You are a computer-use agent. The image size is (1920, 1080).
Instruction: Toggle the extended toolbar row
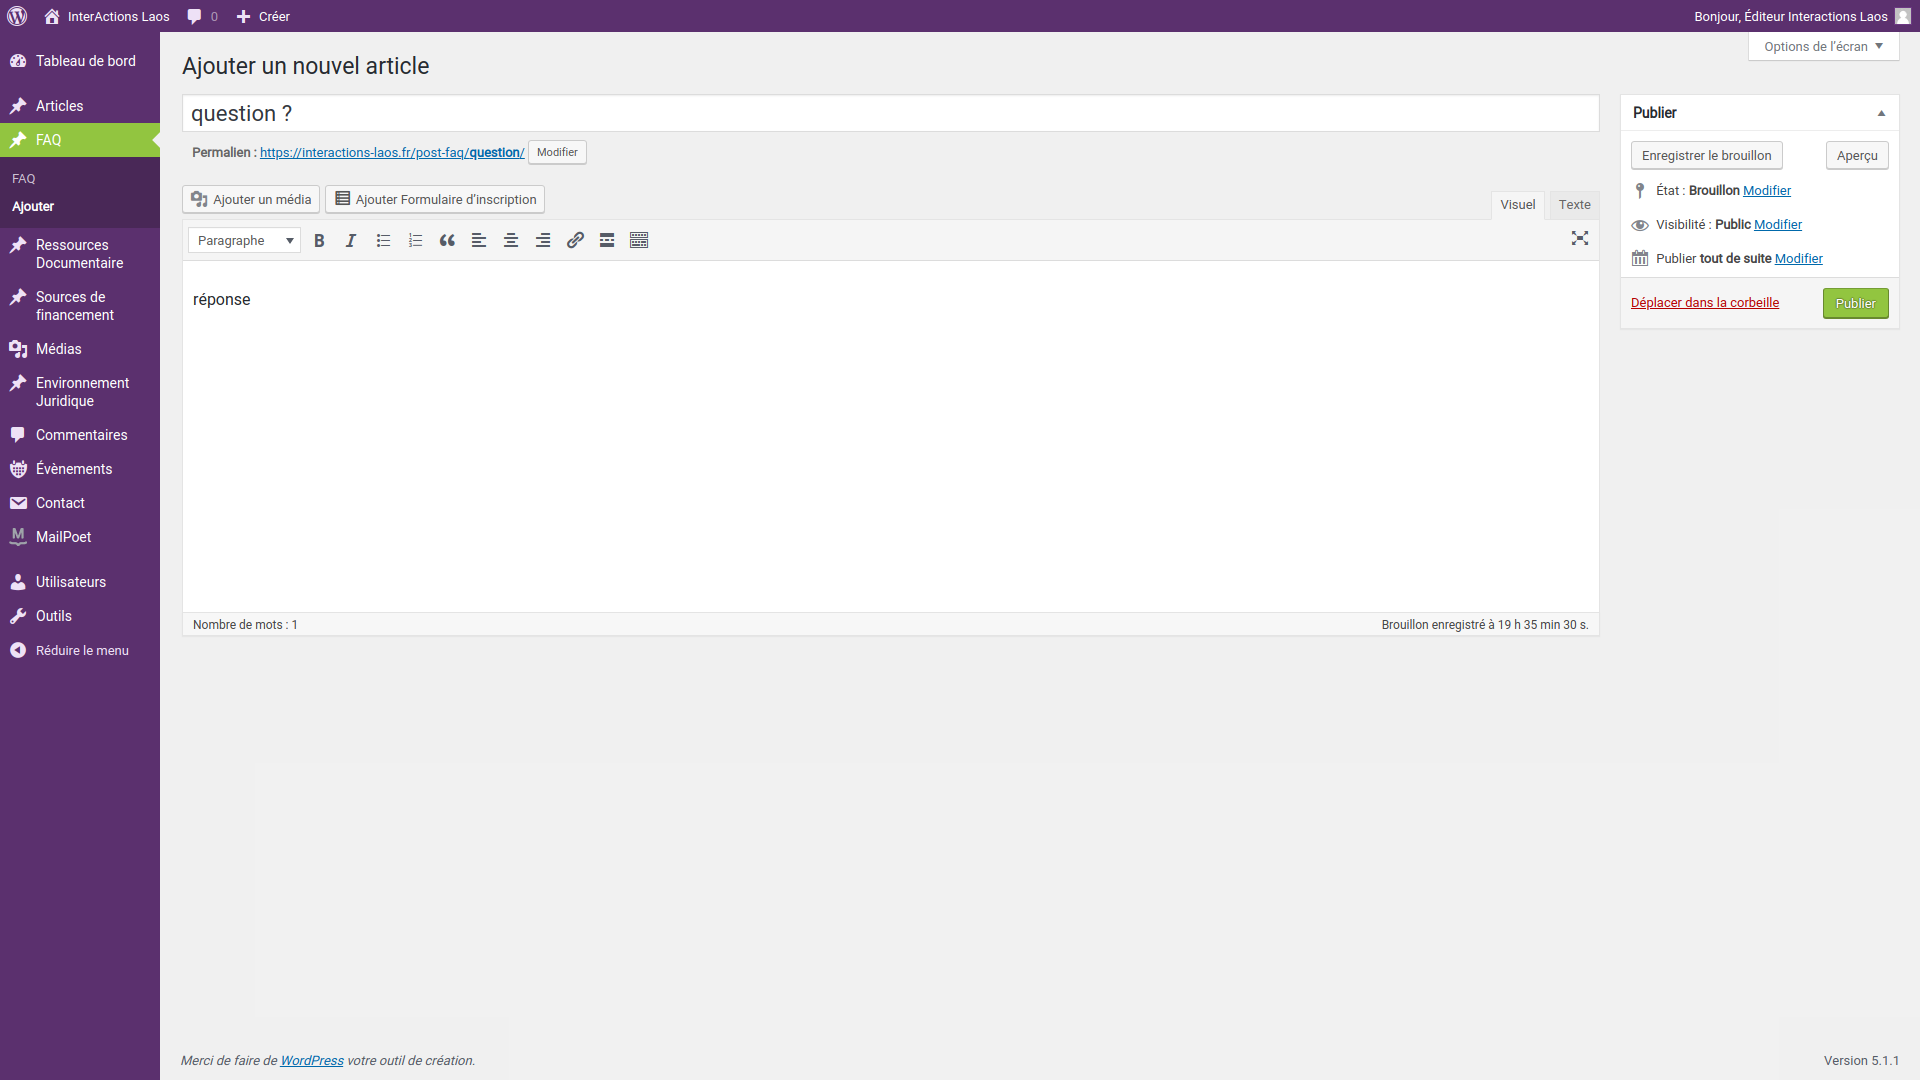pos(639,241)
